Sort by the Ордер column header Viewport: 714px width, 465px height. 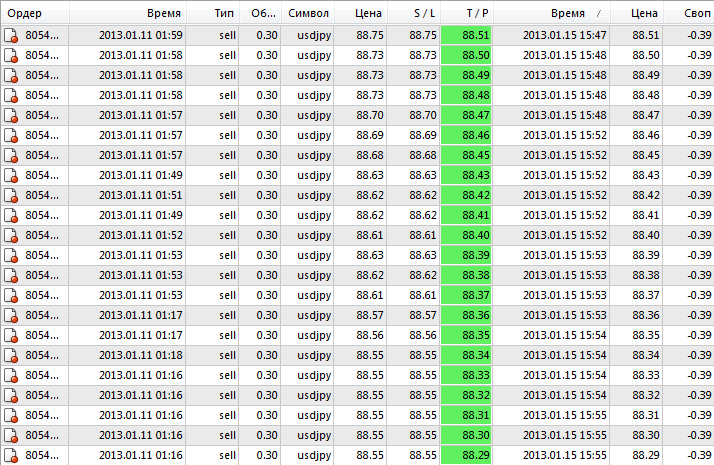pyautogui.click(x=35, y=13)
